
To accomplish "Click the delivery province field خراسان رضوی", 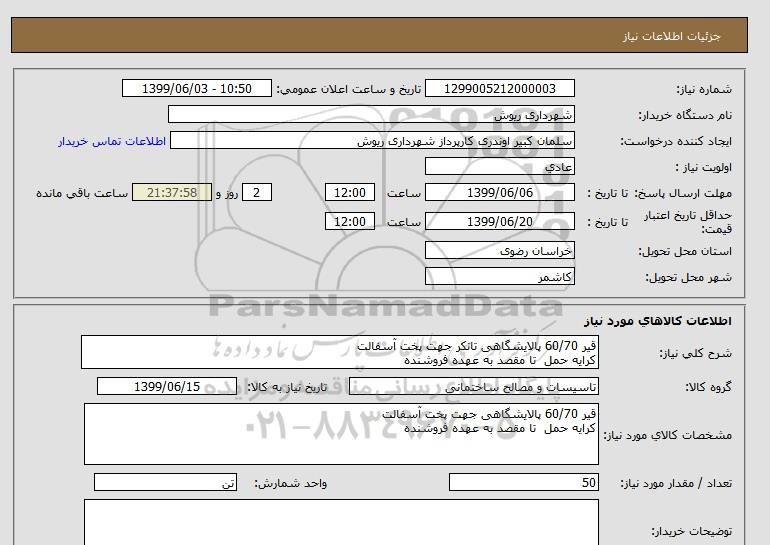I will tap(499, 250).
